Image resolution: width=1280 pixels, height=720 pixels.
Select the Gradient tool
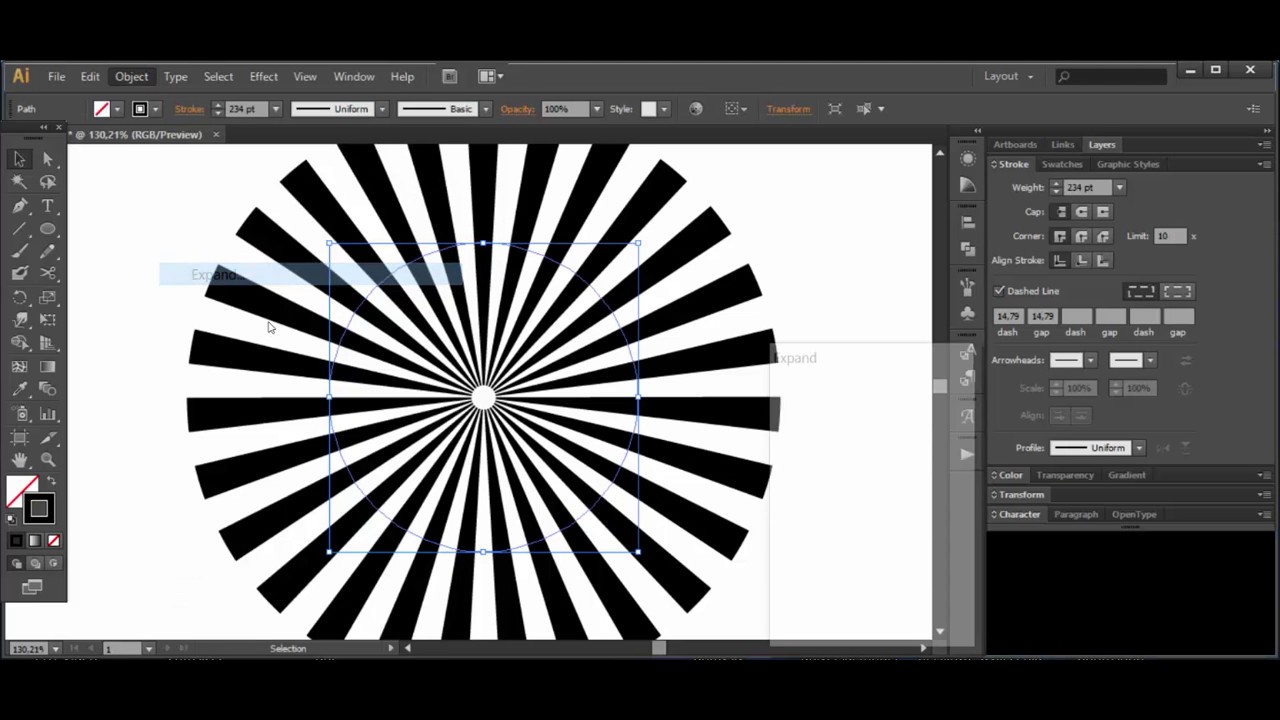[47, 366]
